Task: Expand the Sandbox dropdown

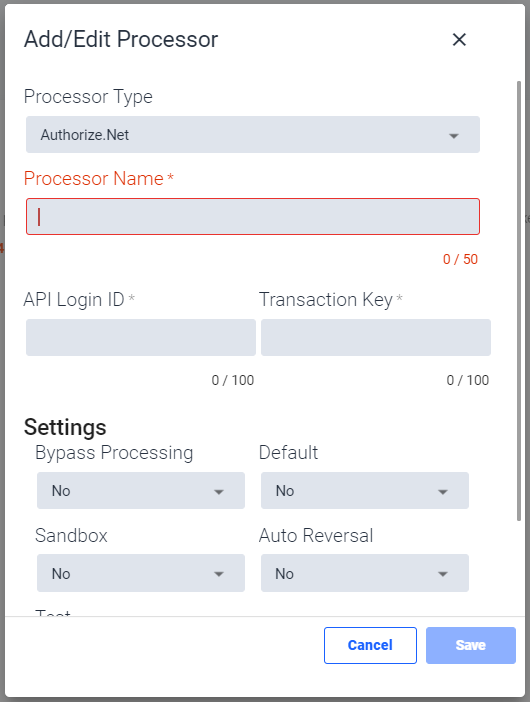Action: [141, 573]
